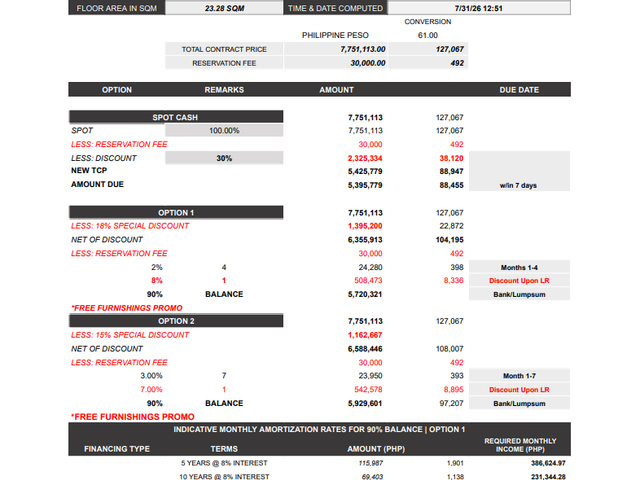Click the Total Contract Price label
The image size is (640, 480).
pyautogui.click(x=224, y=49)
